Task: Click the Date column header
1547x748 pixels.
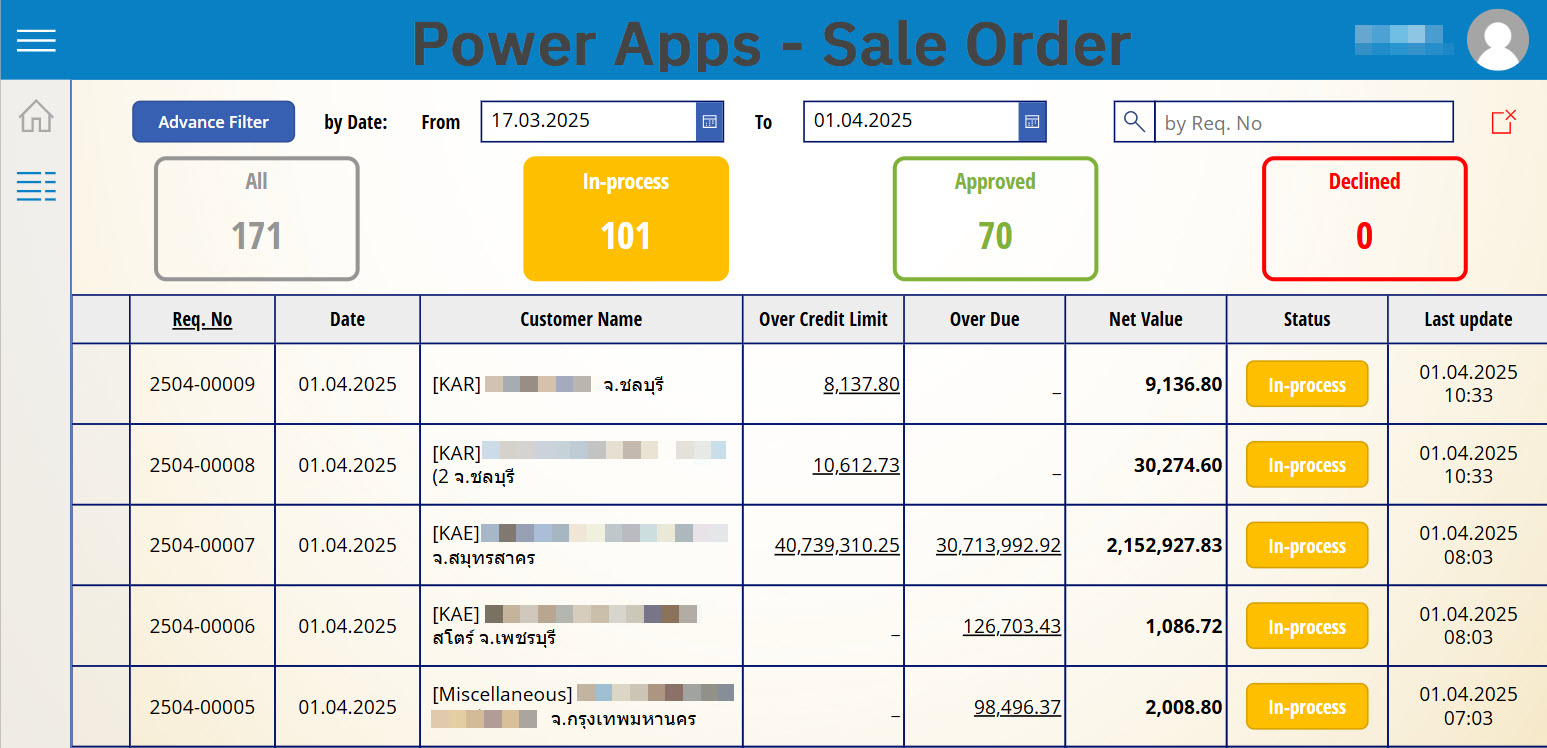Action: click(x=347, y=320)
